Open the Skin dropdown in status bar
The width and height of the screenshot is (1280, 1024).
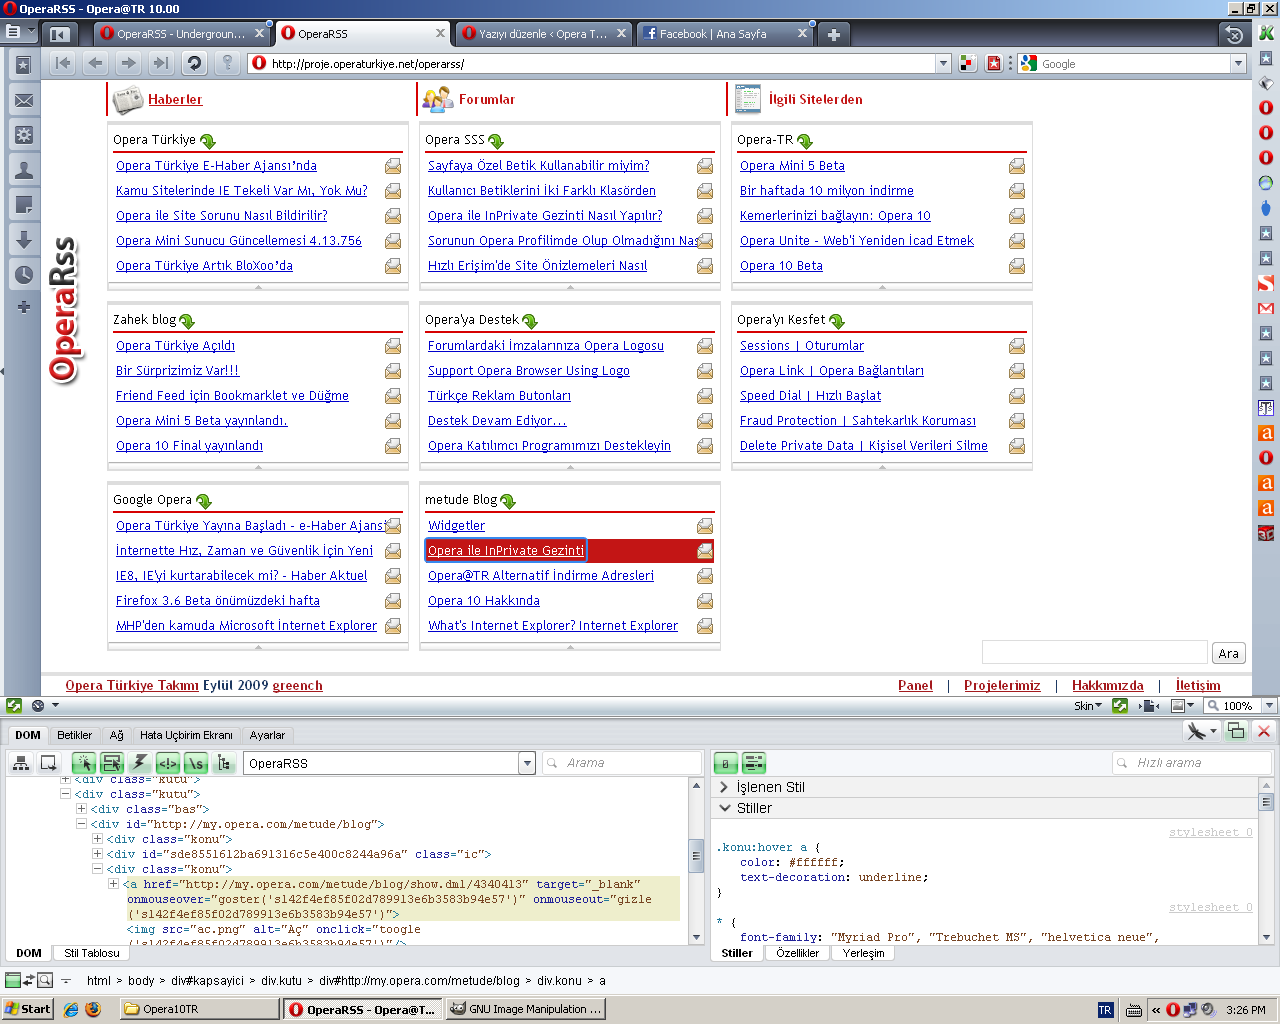point(1088,705)
